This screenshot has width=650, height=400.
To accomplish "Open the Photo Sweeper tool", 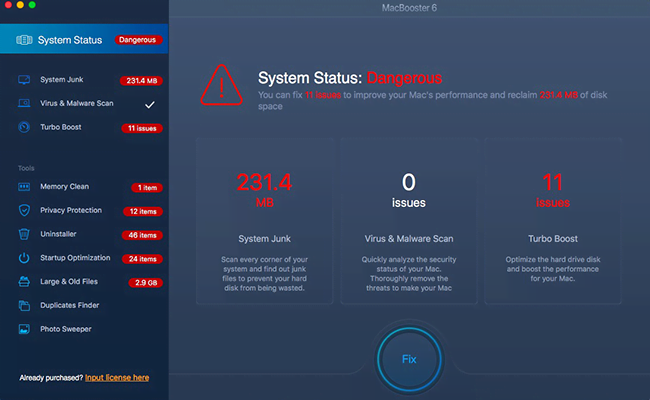I will pyautogui.click(x=84, y=329).
